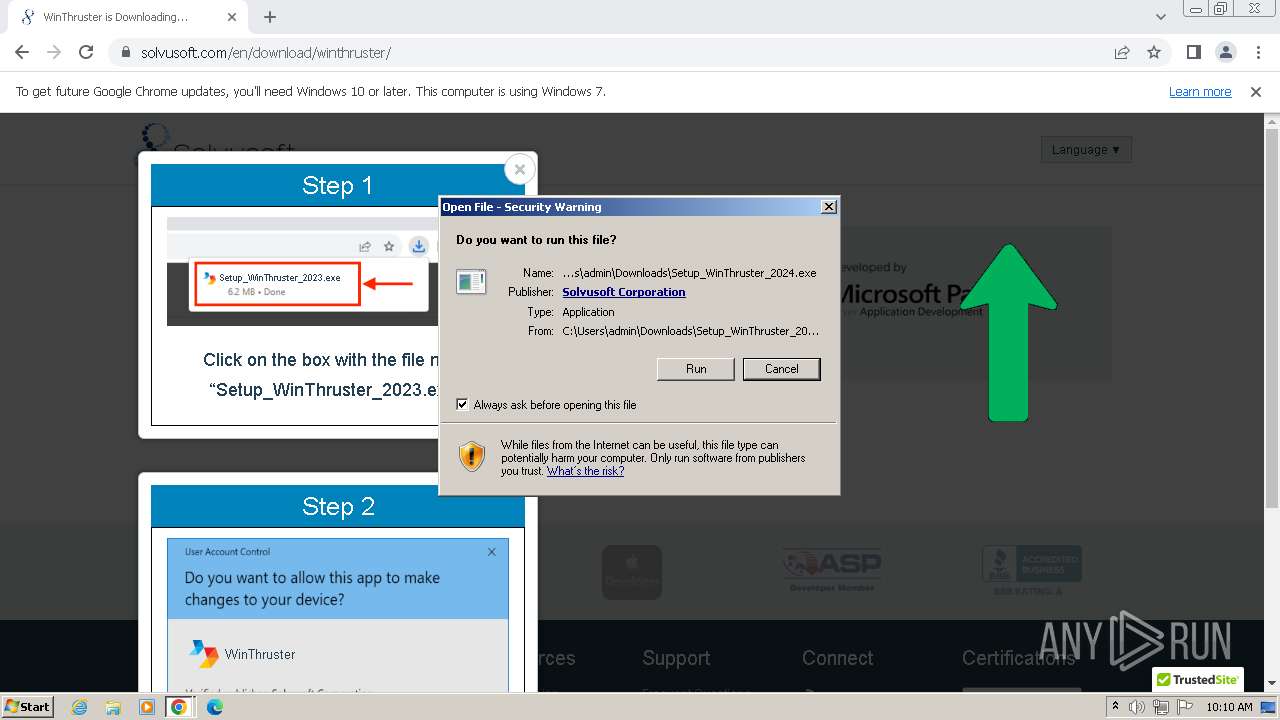This screenshot has width=1280, height=720.
Task: Open the Solvusoft Corporation publisher link
Action: pos(624,292)
